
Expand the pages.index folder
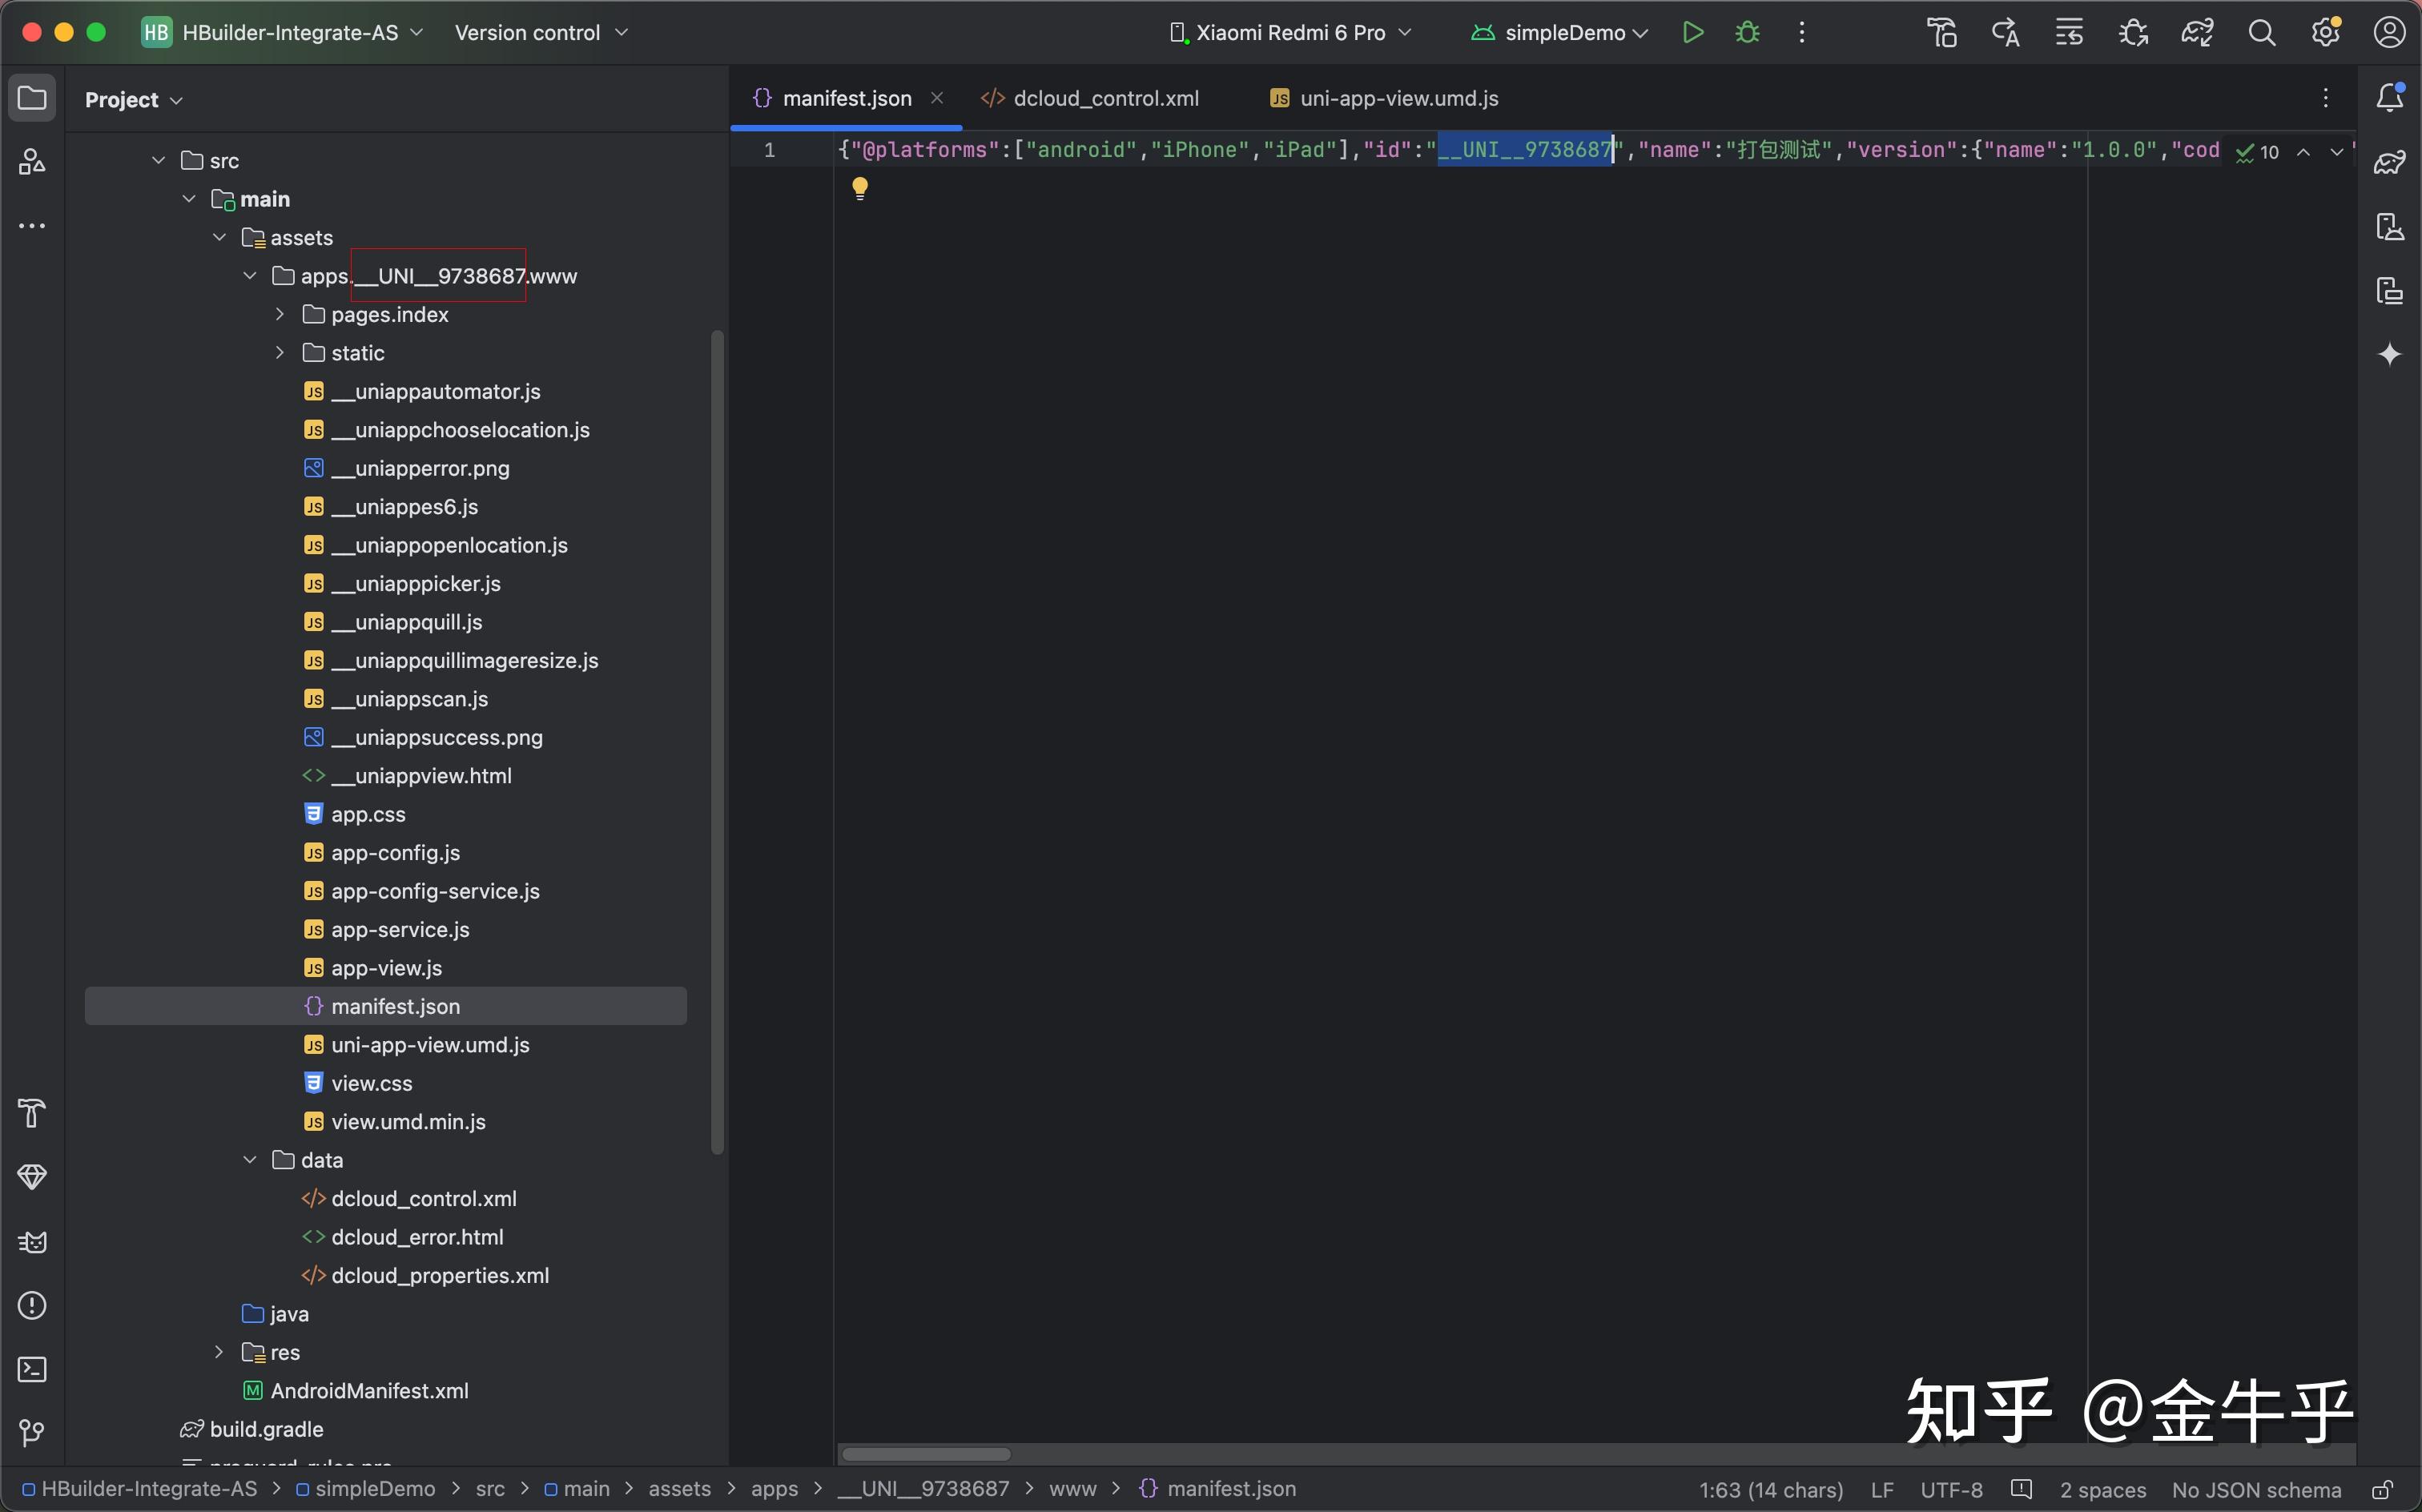tap(280, 314)
